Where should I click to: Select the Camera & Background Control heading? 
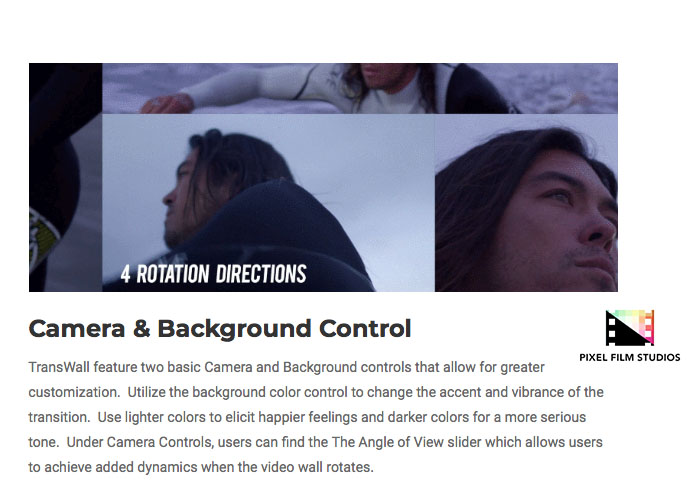[x=220, y=329]
